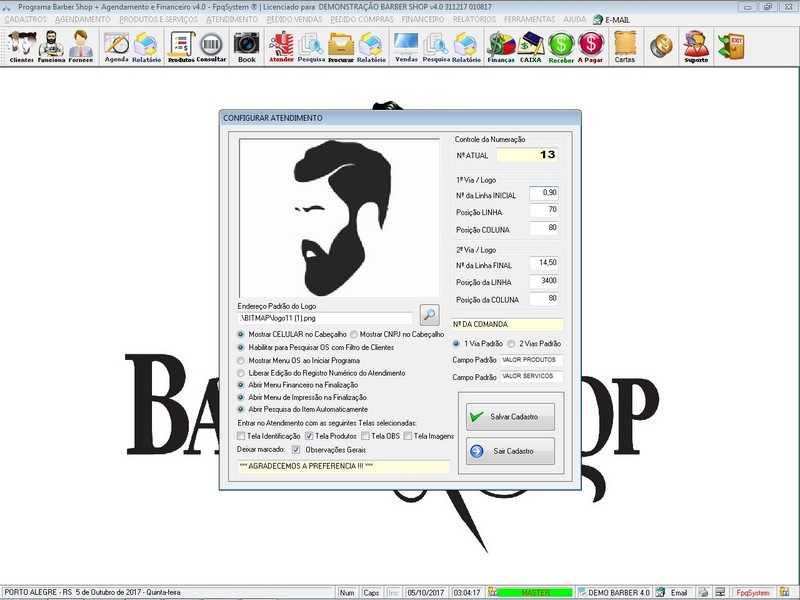
Task: Open the RELATÓRIOS menu
Action: tap(474, 19)
